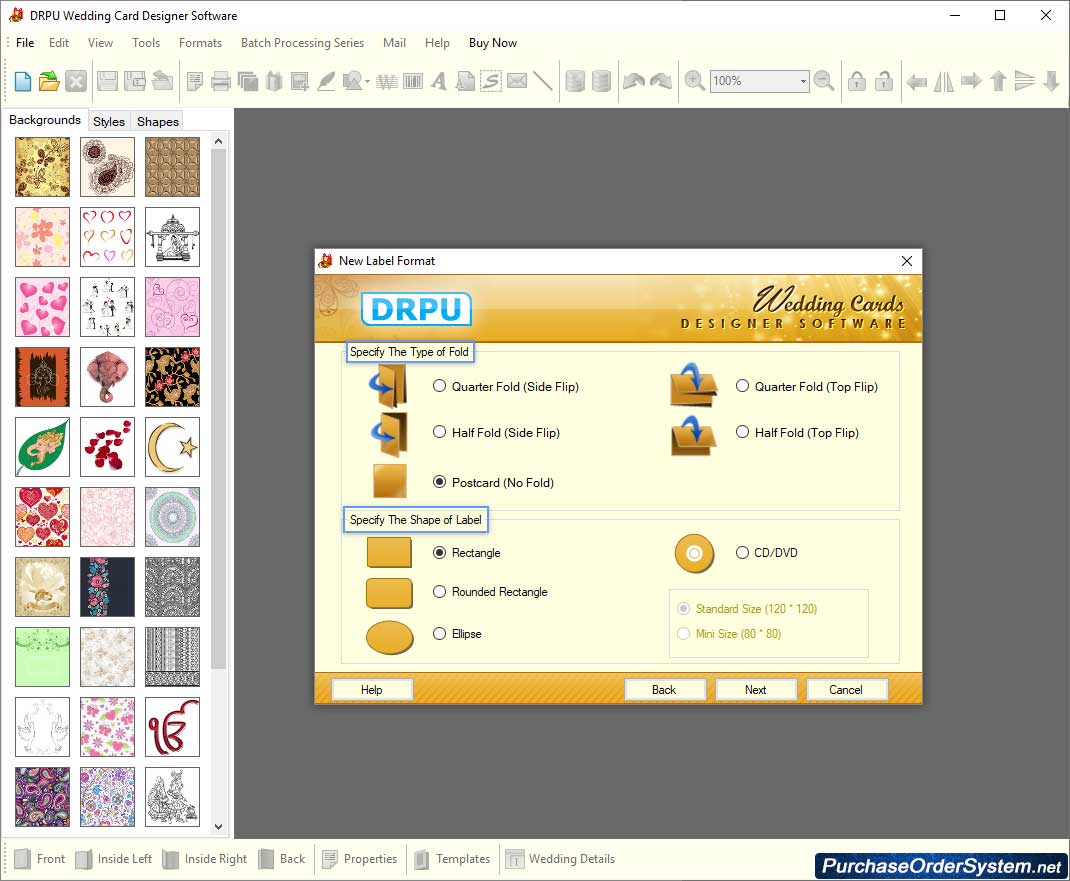The image size is (1070, 881).
Task: Click the Print icon in toolbar
Action: 220,81
